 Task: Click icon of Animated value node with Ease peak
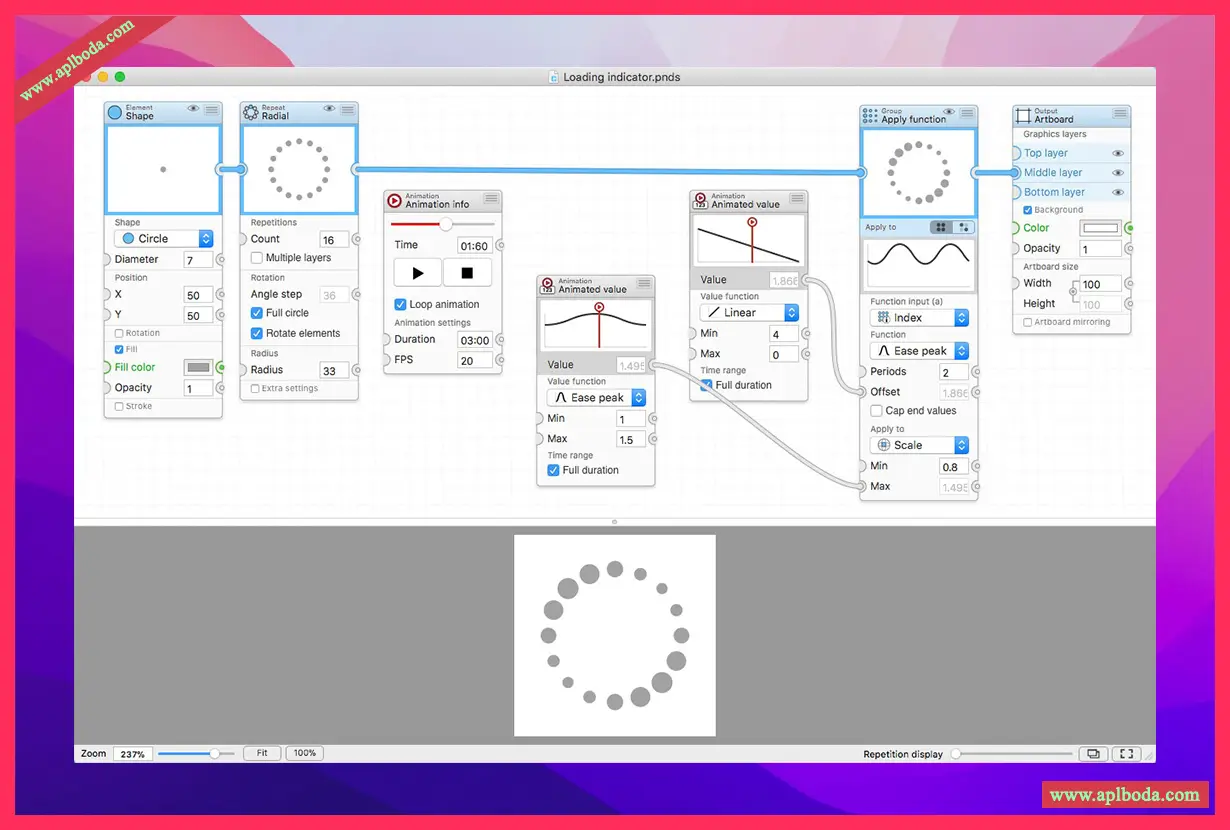coord(547,286)
